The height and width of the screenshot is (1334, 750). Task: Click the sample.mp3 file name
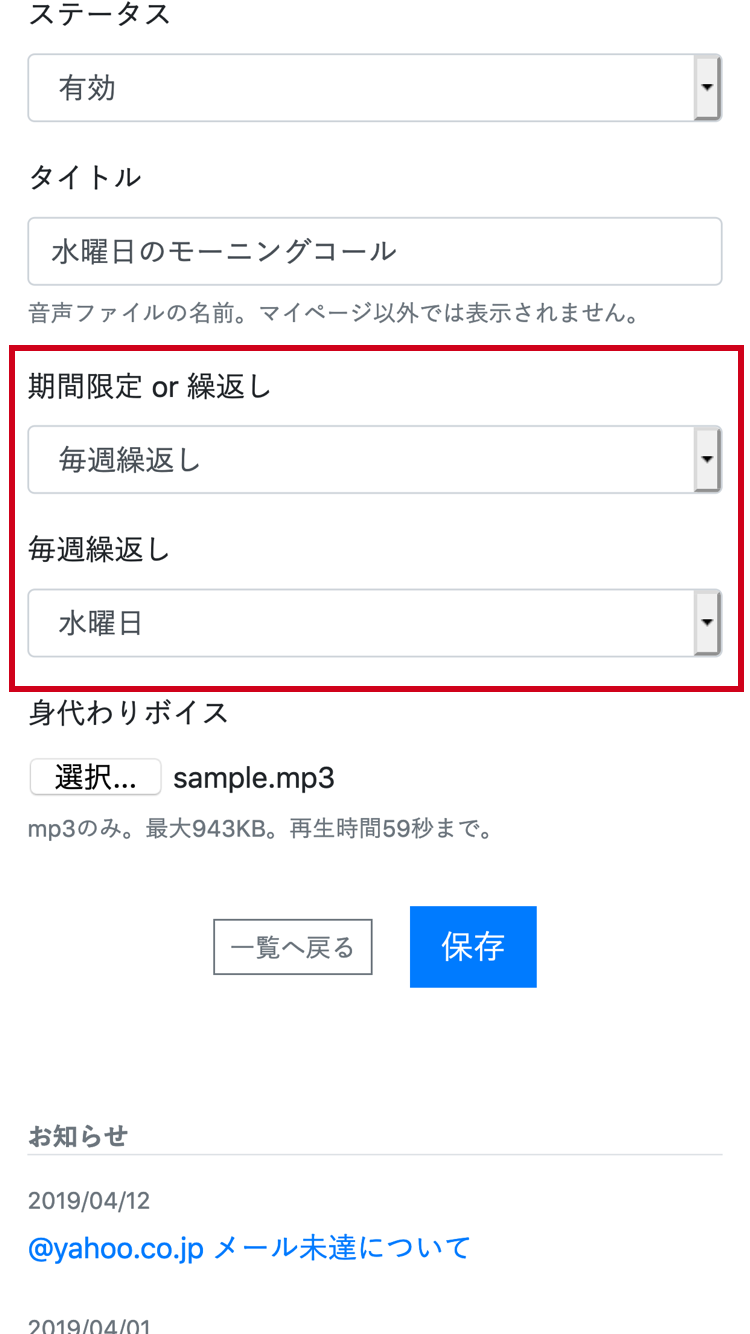pyautogui.click(x=254, y=777)
